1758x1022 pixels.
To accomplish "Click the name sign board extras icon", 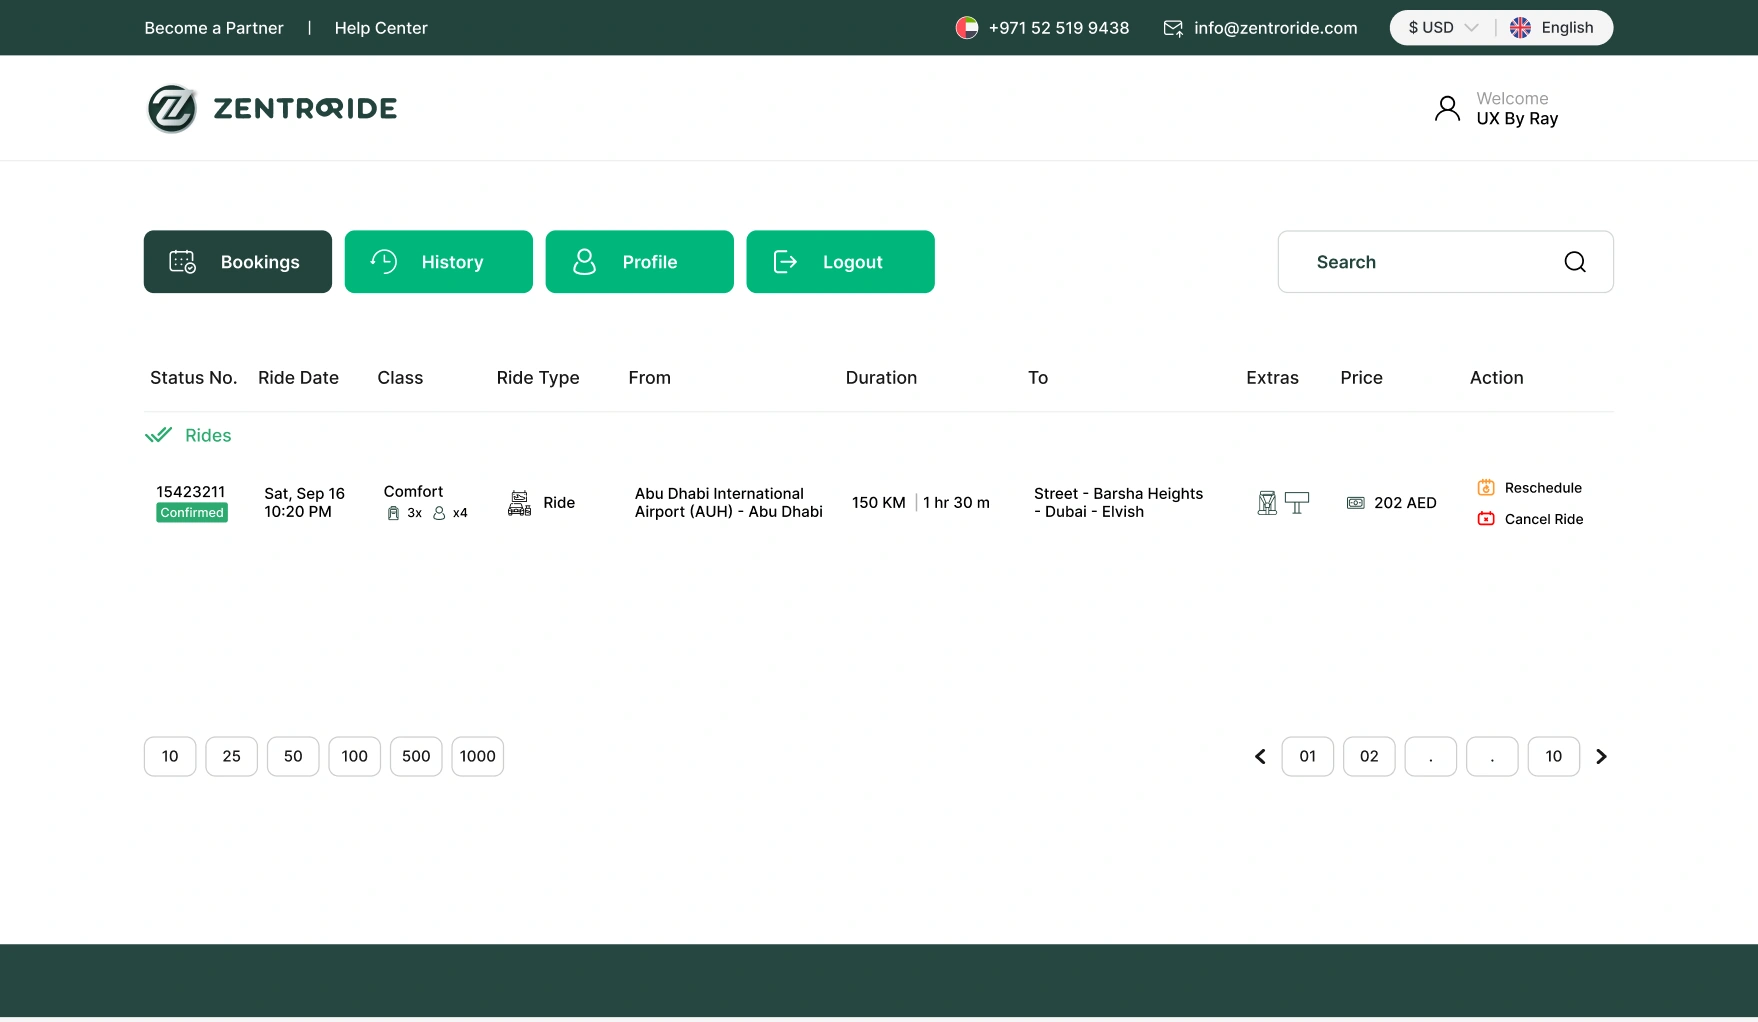I will (x=1297, y=503).
